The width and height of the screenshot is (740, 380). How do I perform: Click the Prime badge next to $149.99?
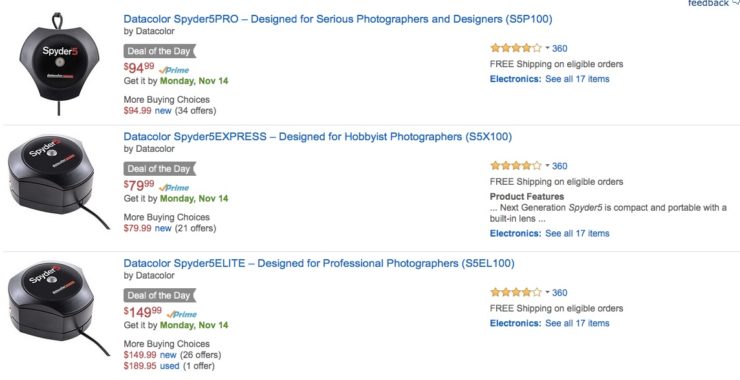(182, 314)
